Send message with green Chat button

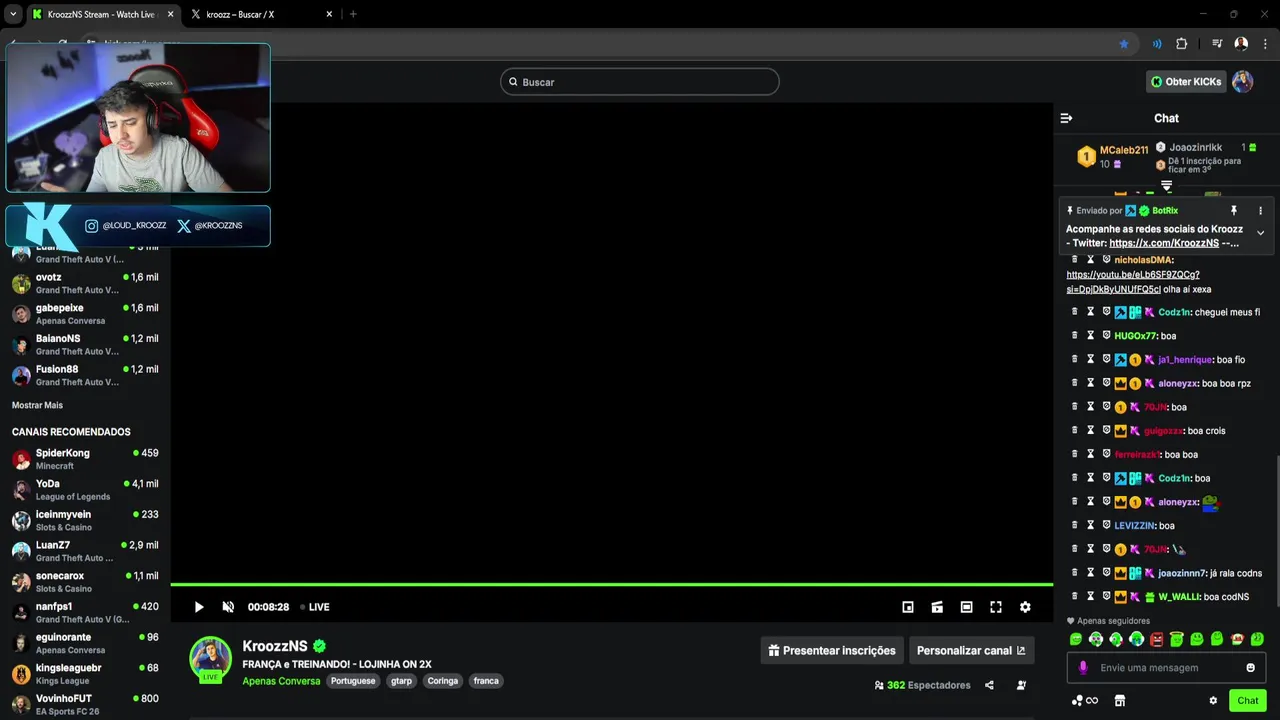pyautogui.click(x=1247, y=701)
